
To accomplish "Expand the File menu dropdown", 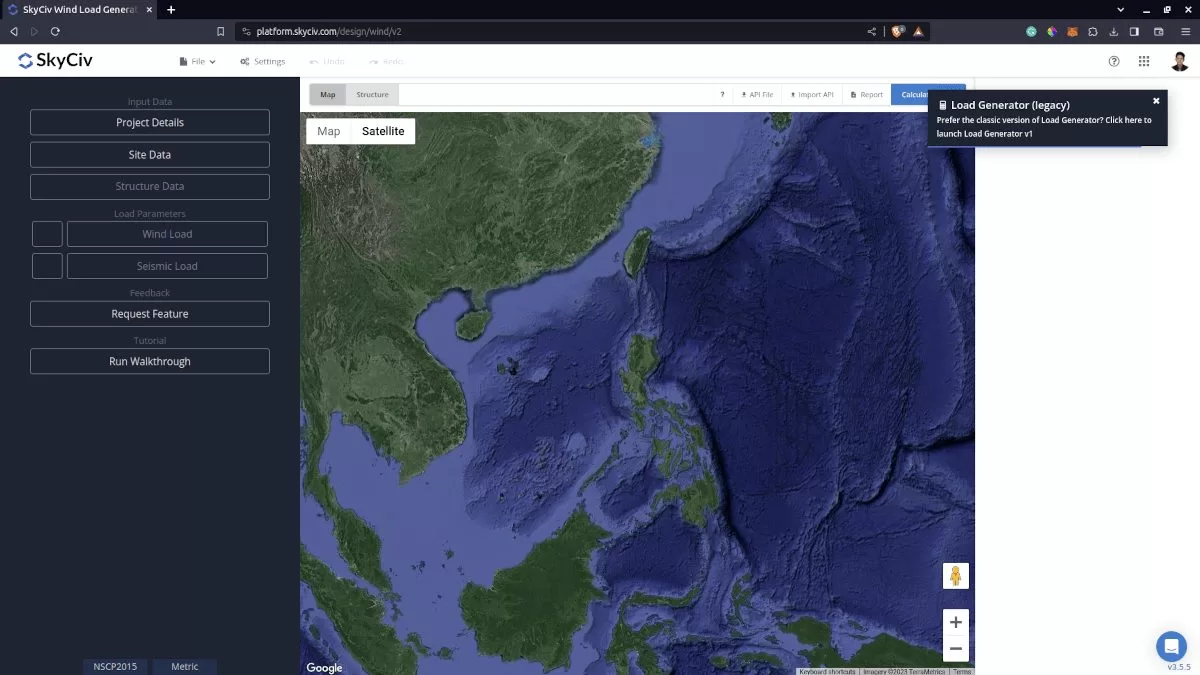I will [x=196, y=60].
